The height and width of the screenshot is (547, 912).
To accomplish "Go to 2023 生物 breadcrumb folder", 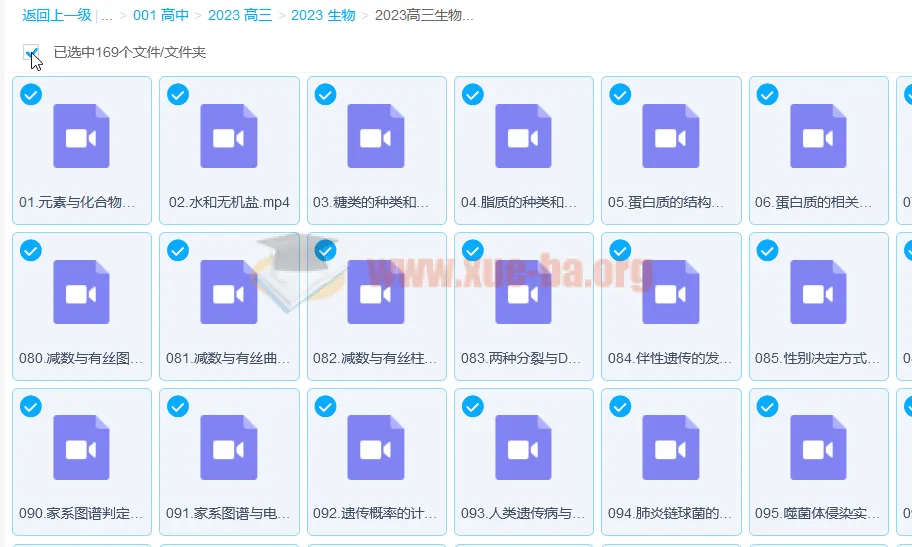I will 323,15.
